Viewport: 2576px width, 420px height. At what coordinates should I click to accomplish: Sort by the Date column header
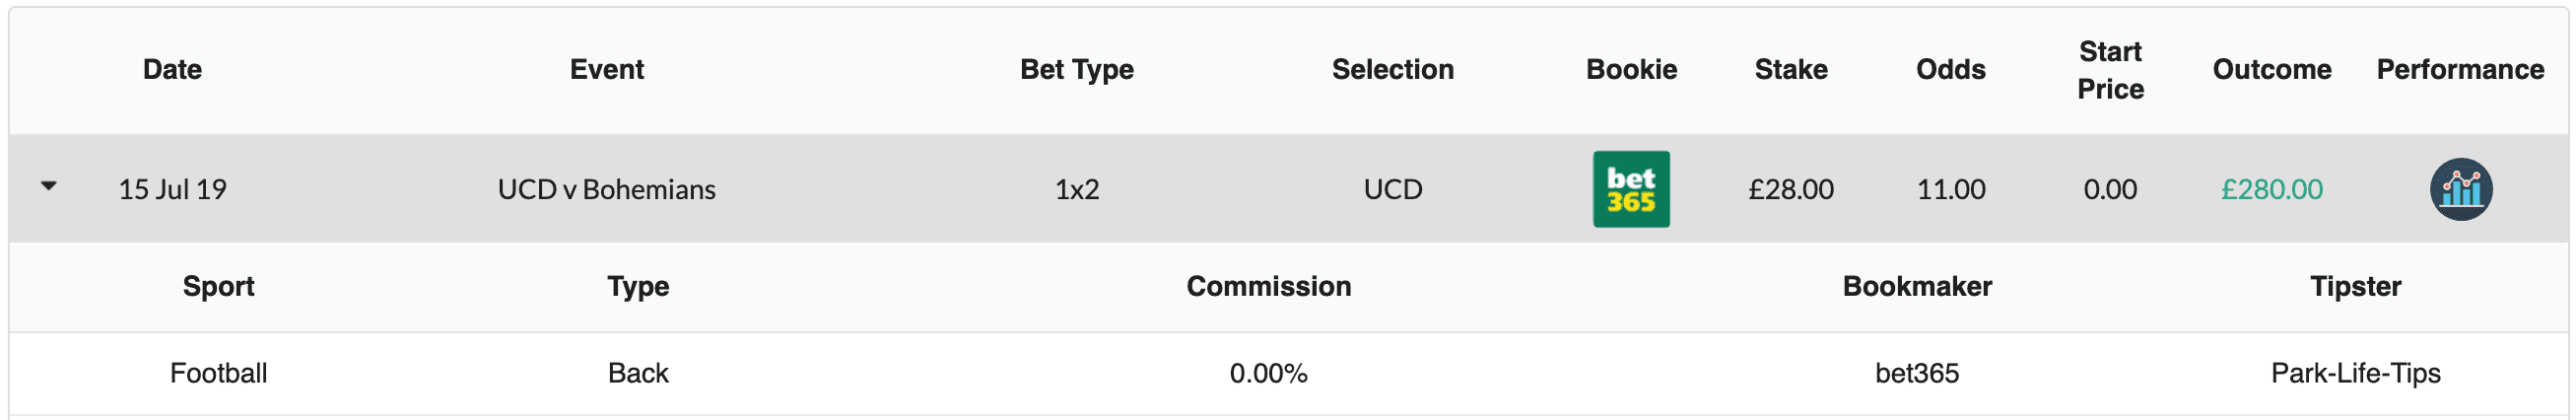click(172, 69)
